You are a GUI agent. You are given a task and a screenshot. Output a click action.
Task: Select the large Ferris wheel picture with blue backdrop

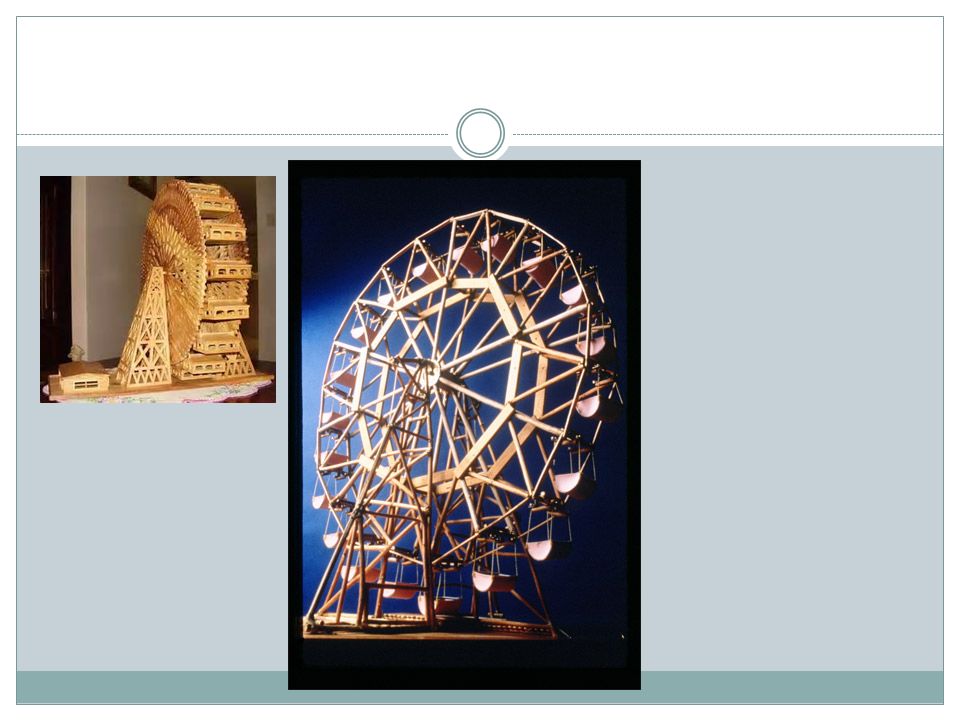pos(465,425)
